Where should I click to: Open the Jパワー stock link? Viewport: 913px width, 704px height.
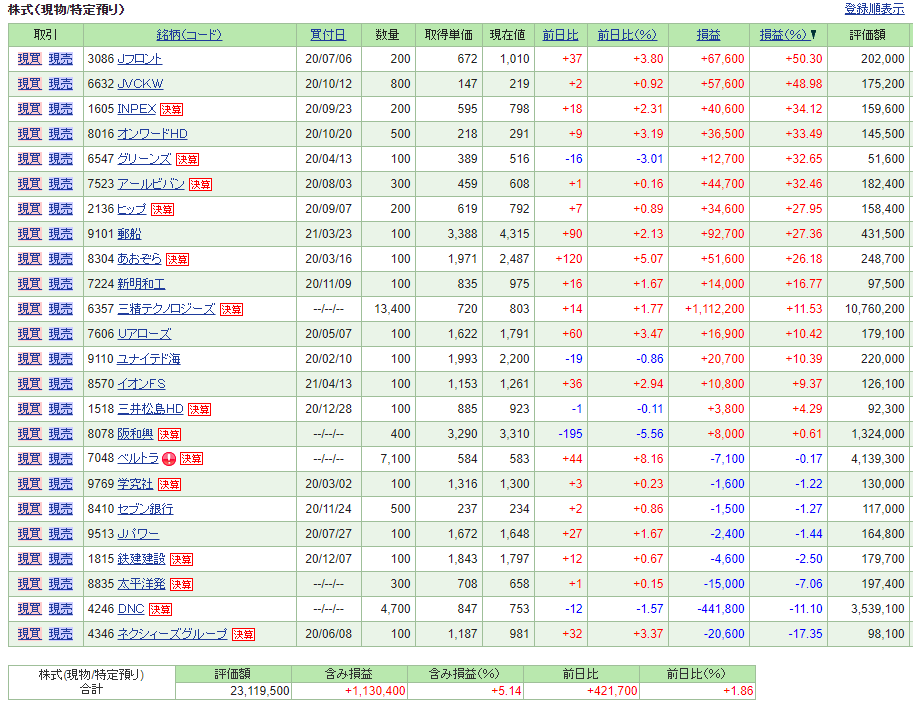139,535
